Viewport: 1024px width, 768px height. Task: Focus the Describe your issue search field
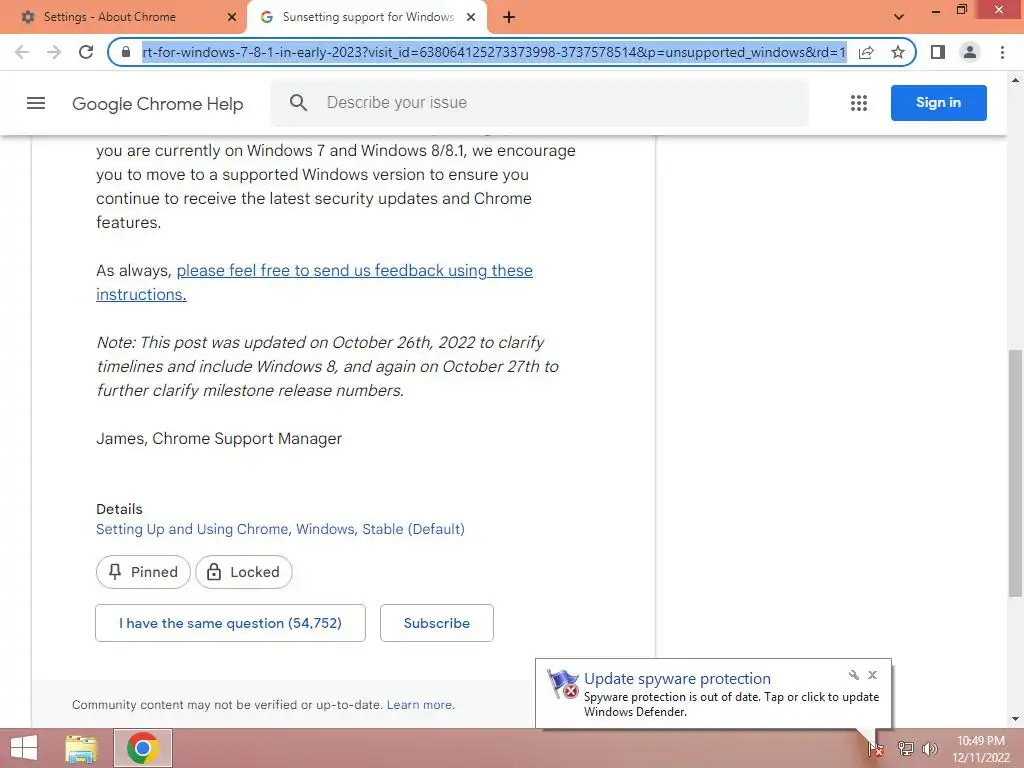click(x=539, y=103)
